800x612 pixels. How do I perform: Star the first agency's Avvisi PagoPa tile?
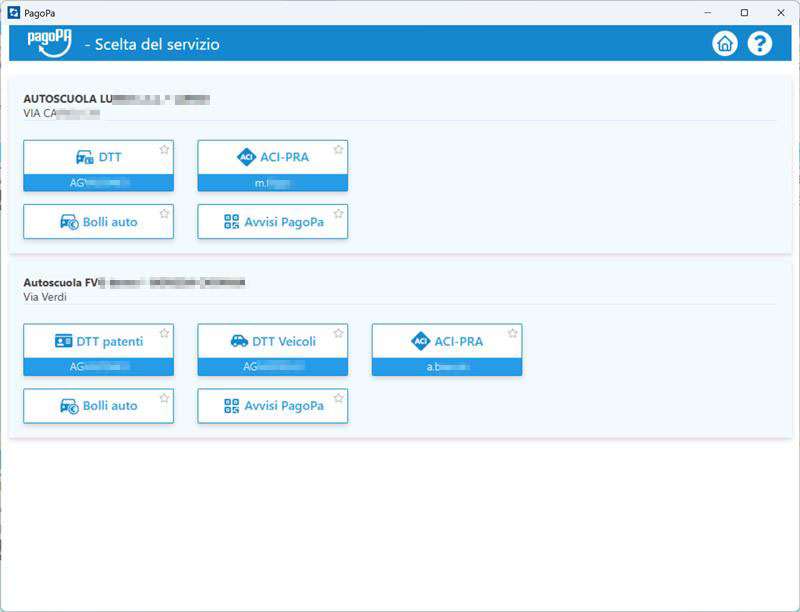point(338,214)
